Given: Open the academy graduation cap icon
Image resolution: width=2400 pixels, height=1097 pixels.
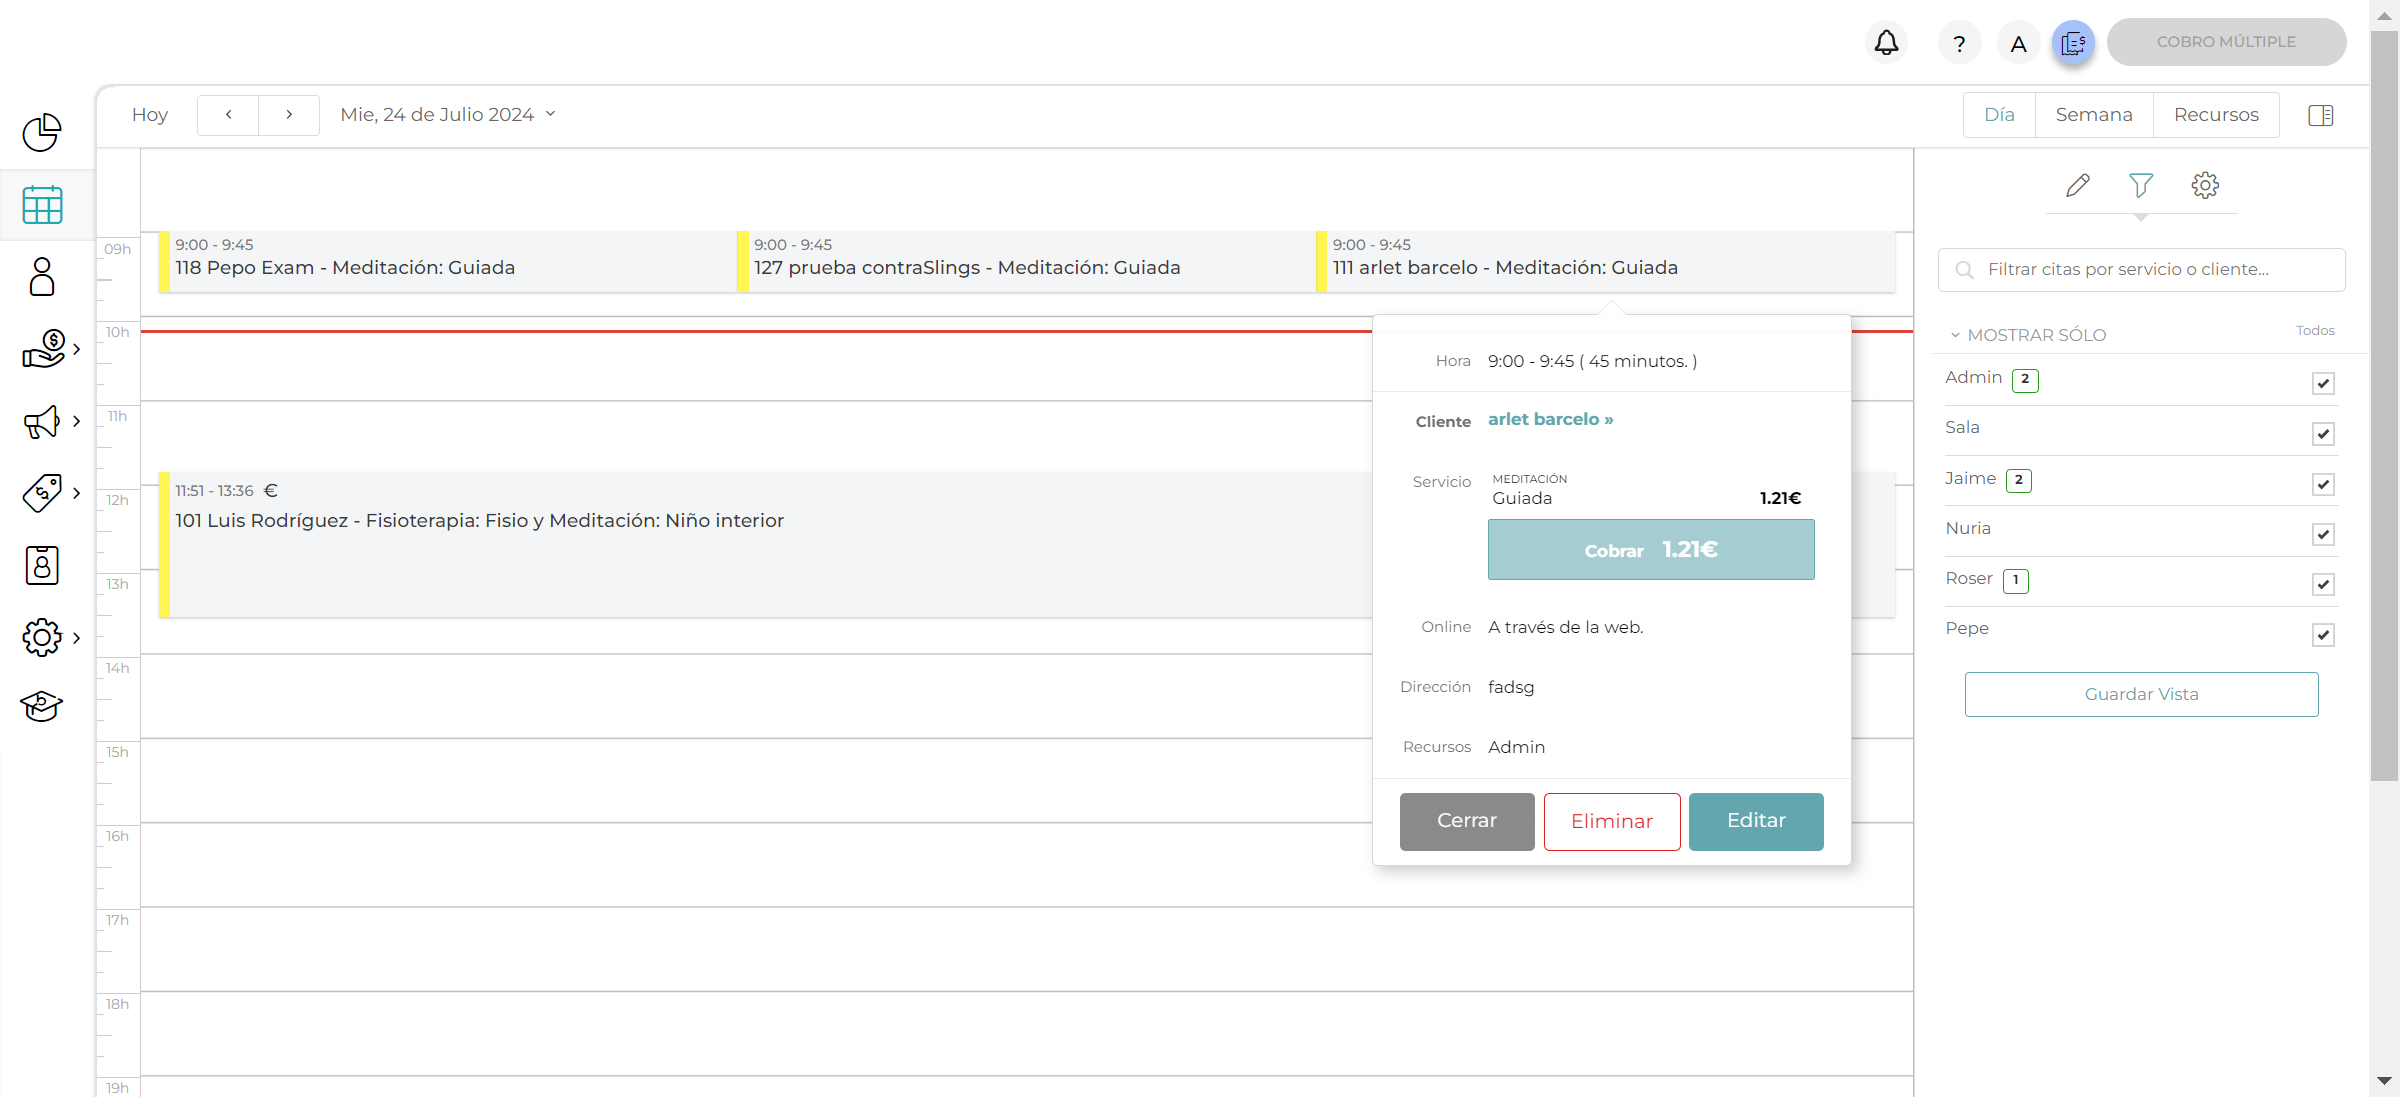Looking at the screenshot, I should [x=42, y=706].
